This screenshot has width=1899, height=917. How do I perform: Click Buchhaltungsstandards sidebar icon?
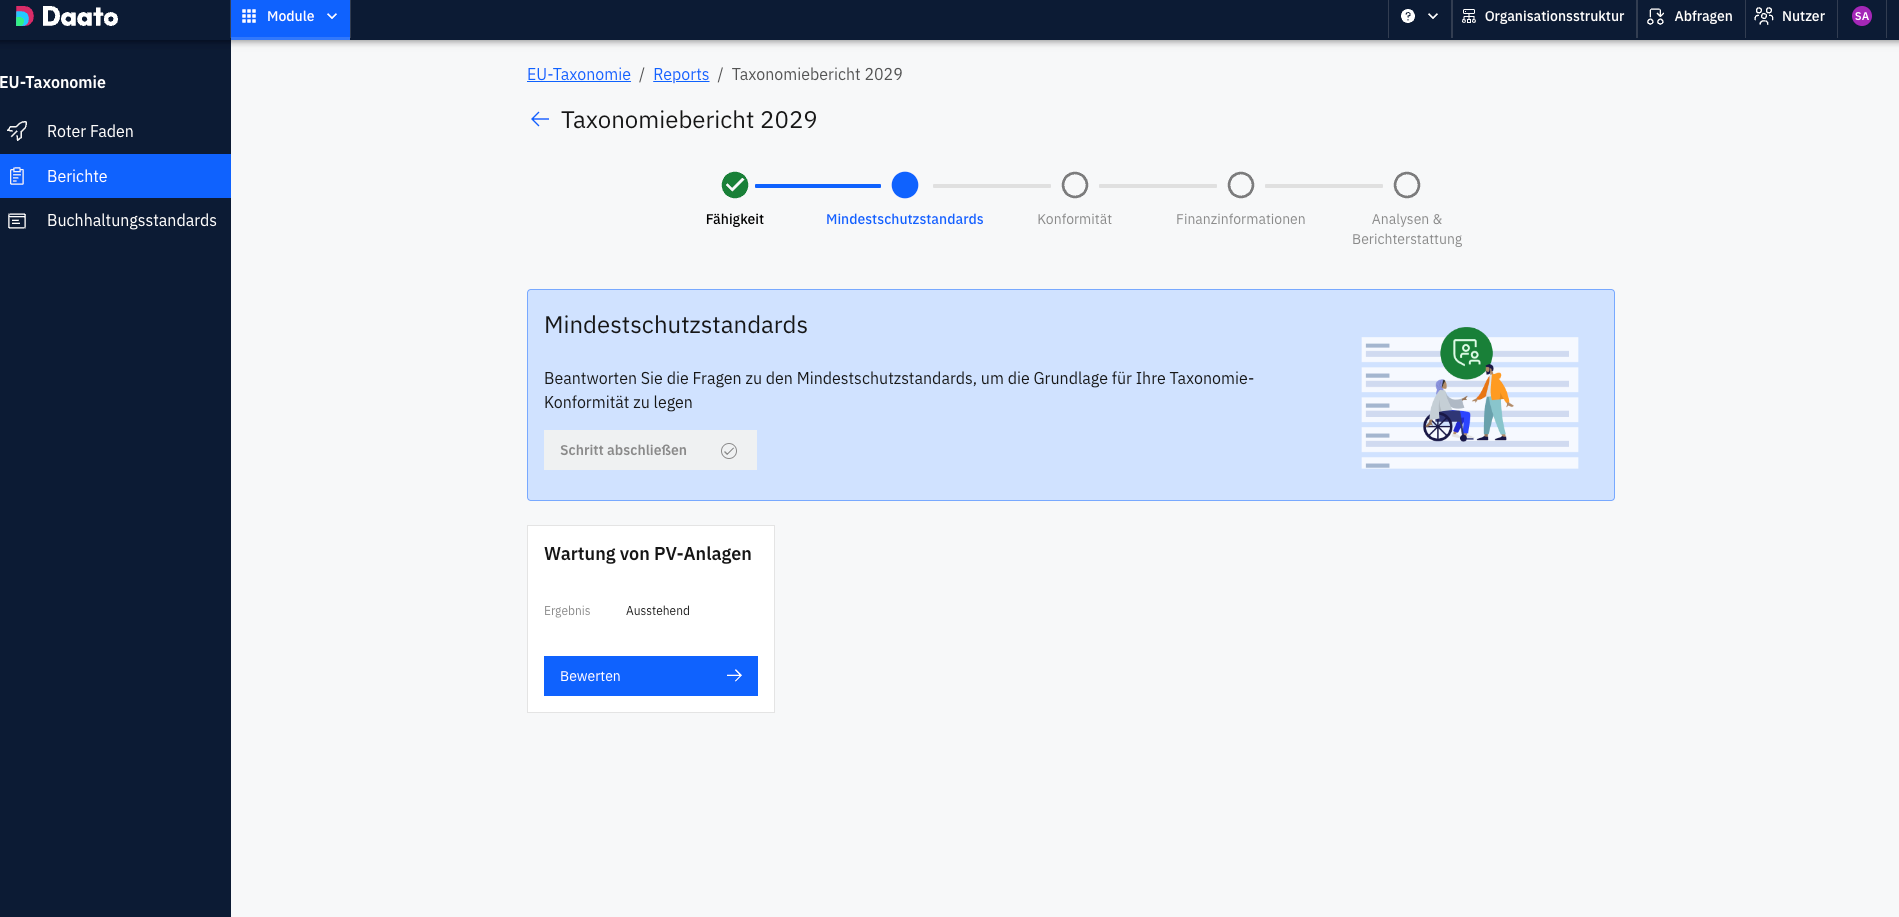click(x=17, y=220)
